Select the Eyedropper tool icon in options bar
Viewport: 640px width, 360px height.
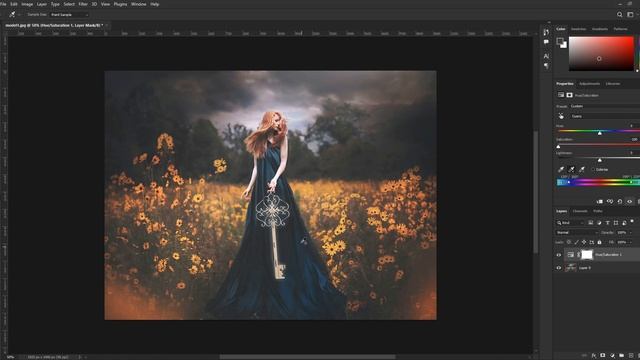pyautogui.click(x=12, y=14)
